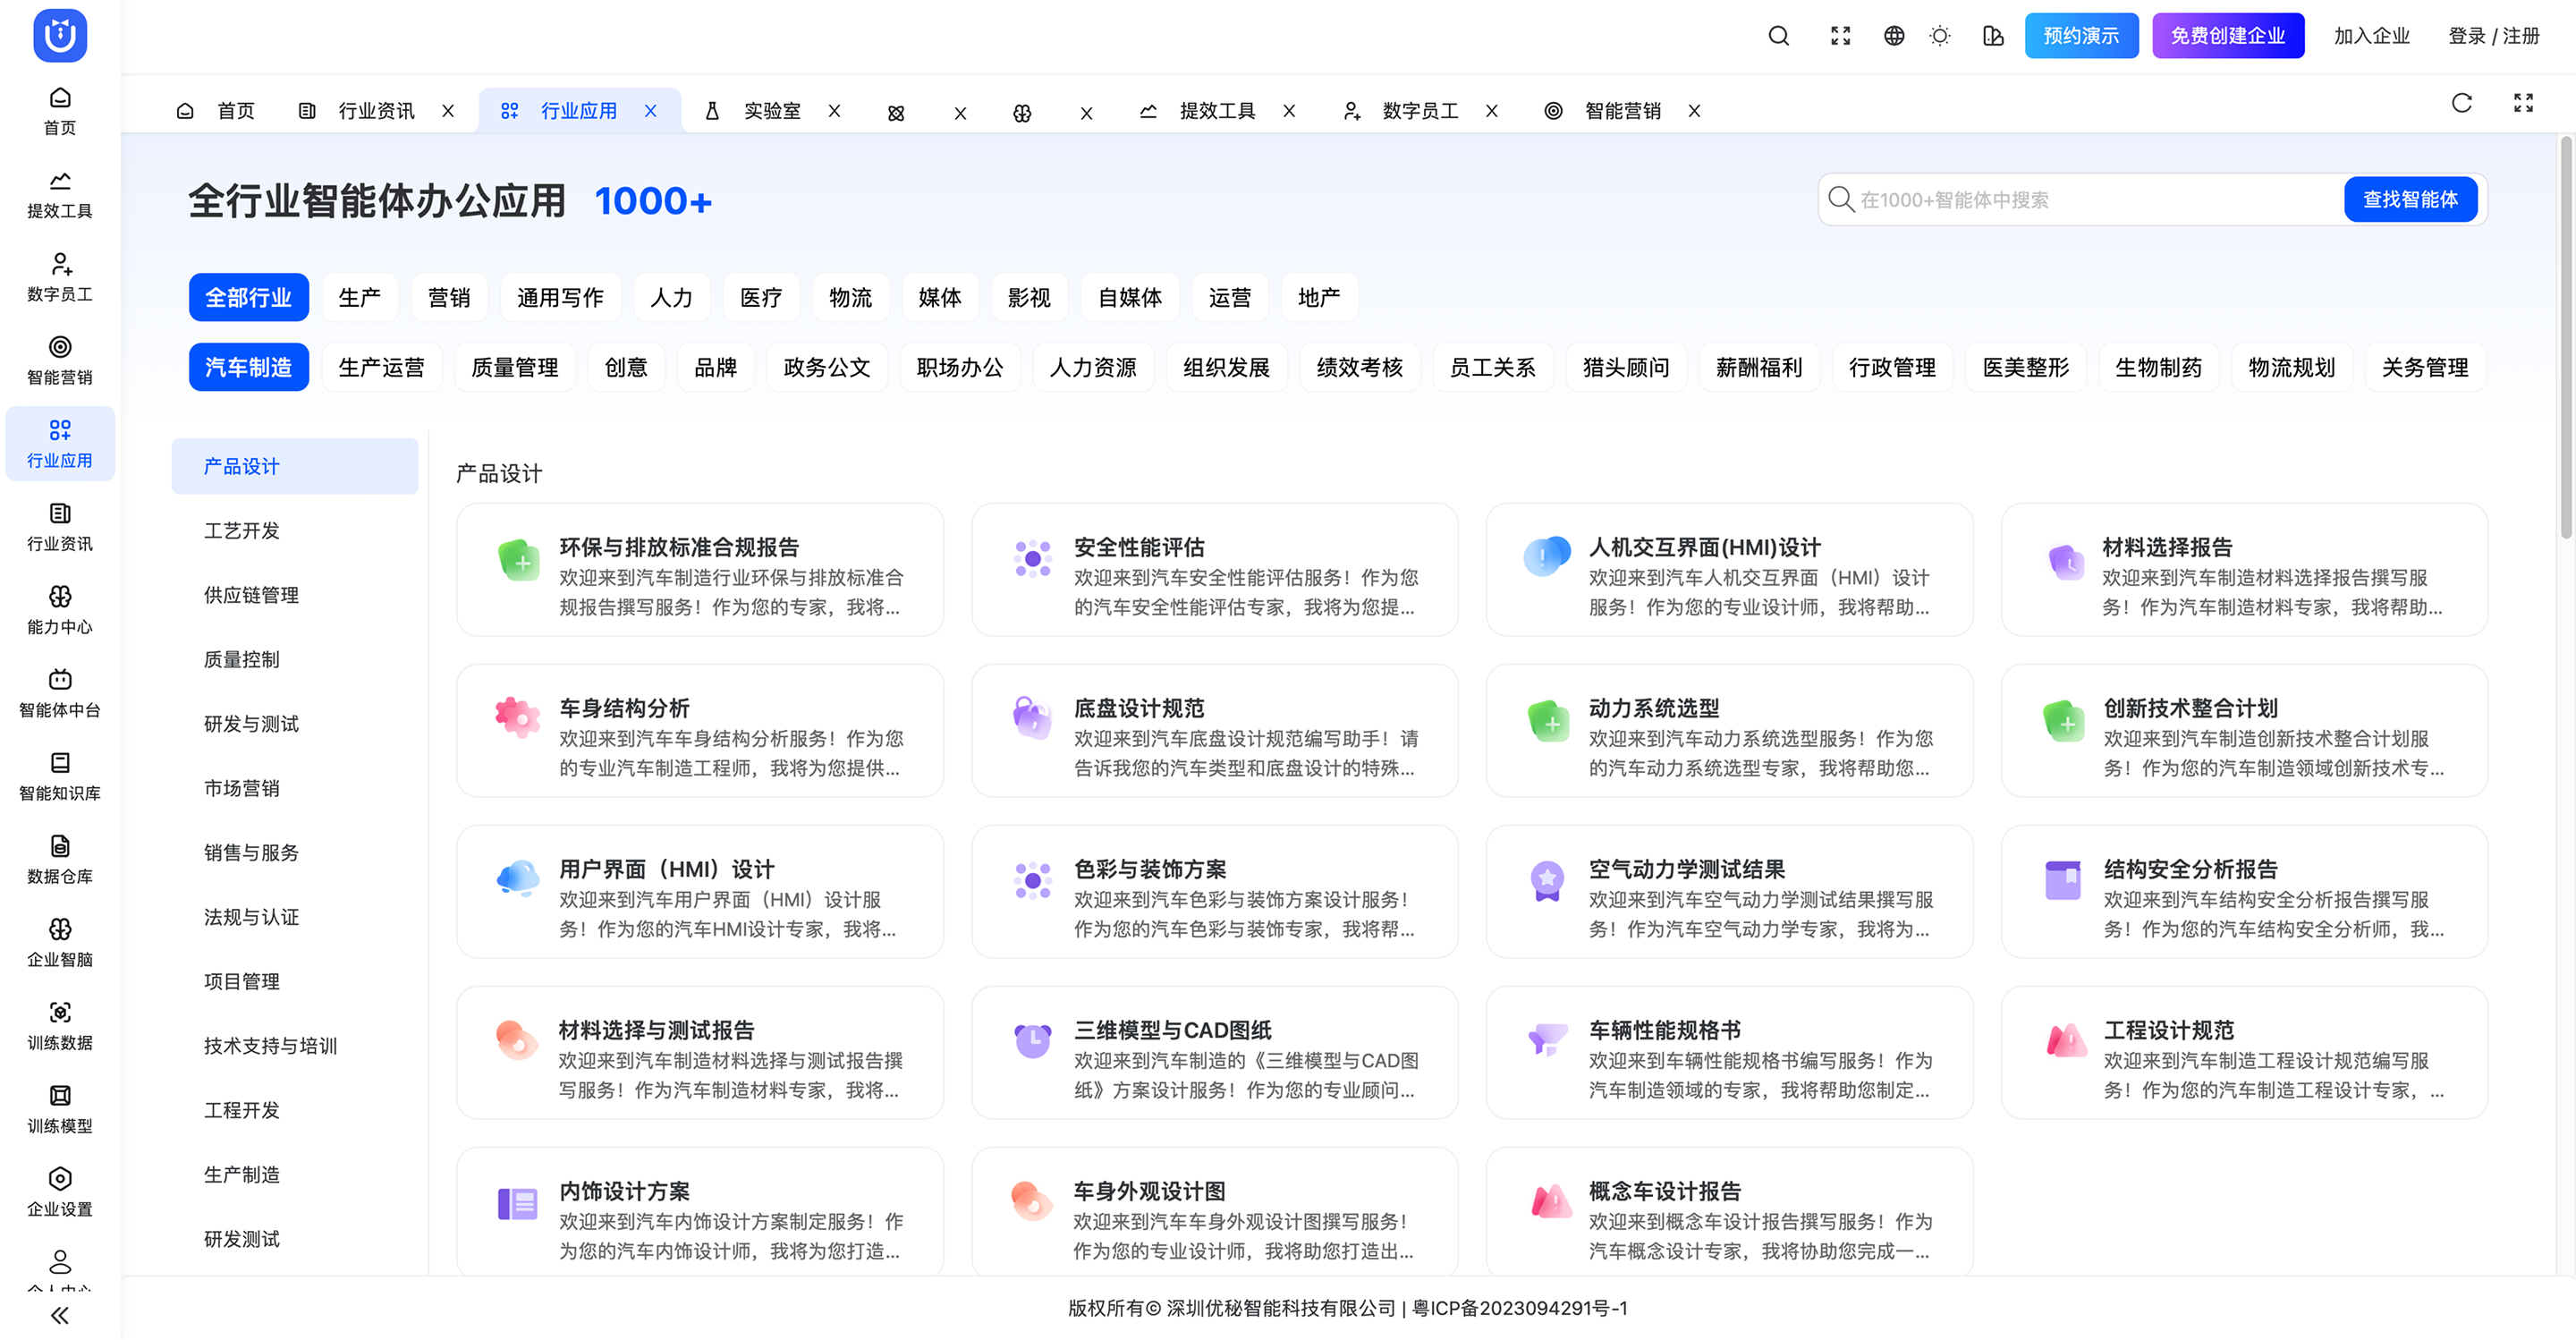Click the search magnifier icon in top bar
This screenshot has height=1340, width=2576.
click(1778, 36)
